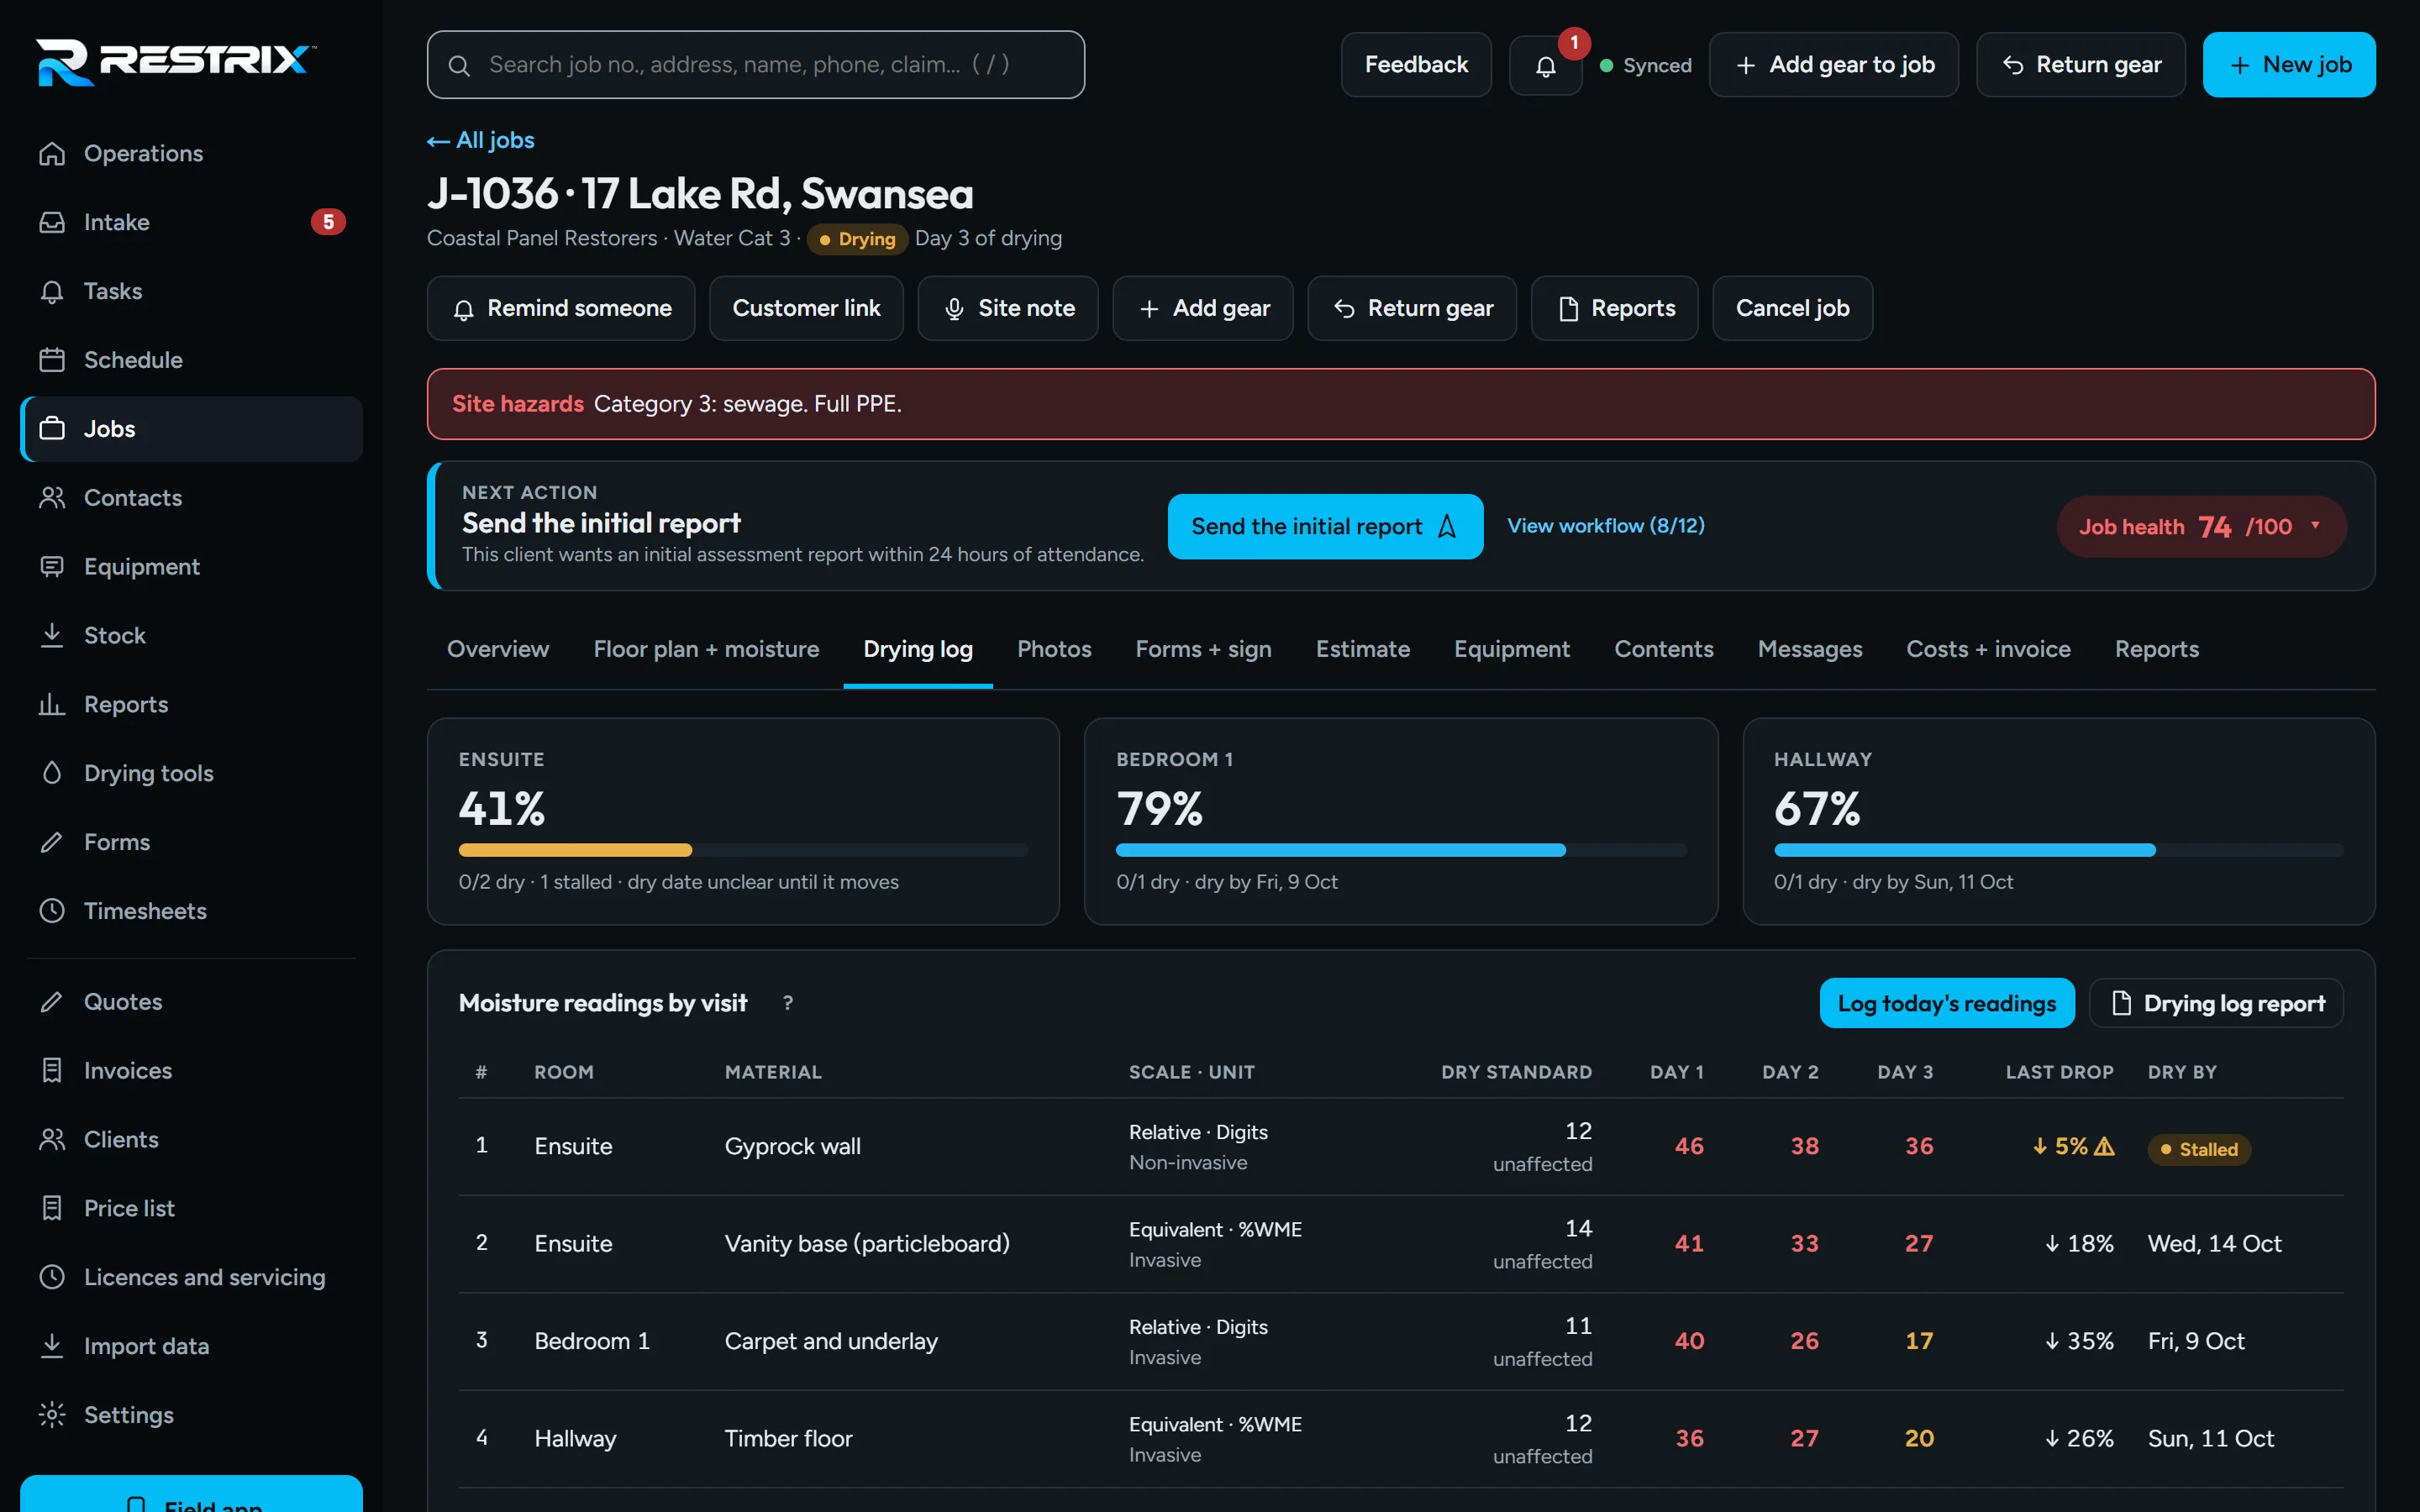Click the Send the initial report button
The image size is (2420, 1512).
pos(1325,527)
